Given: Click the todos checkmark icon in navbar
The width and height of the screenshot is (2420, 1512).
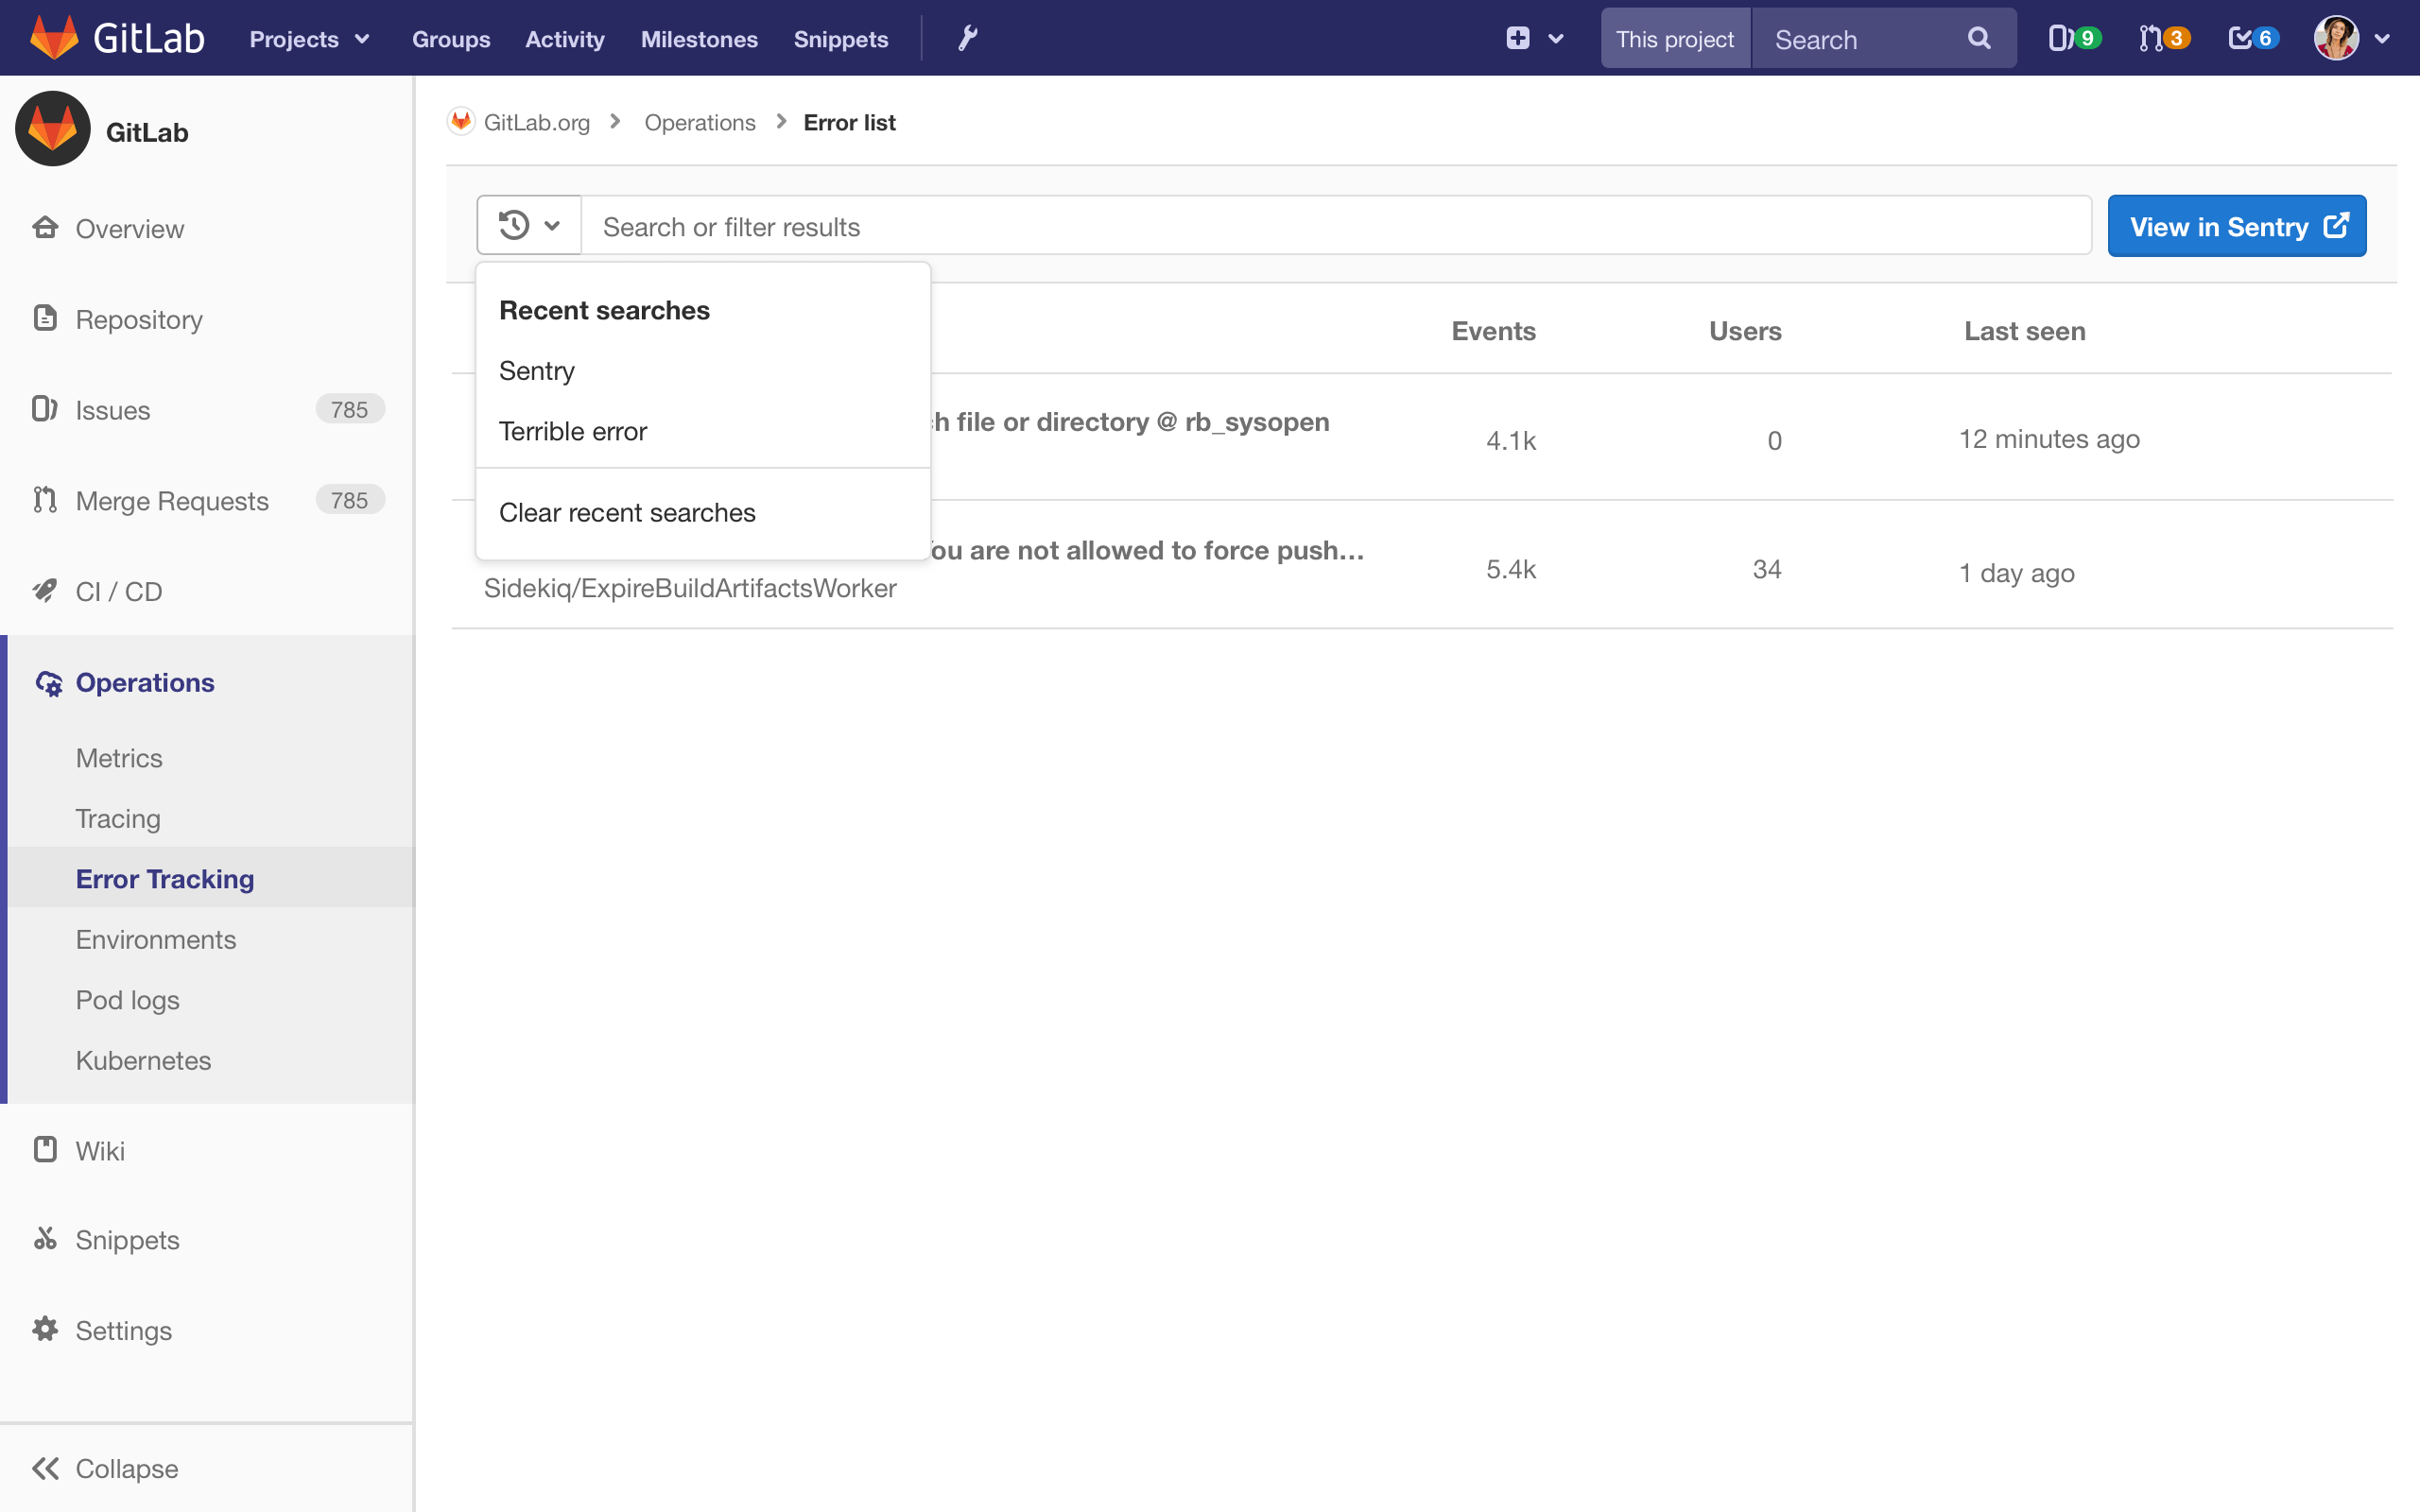Looking at the screenshot, I should point(2250,38).
